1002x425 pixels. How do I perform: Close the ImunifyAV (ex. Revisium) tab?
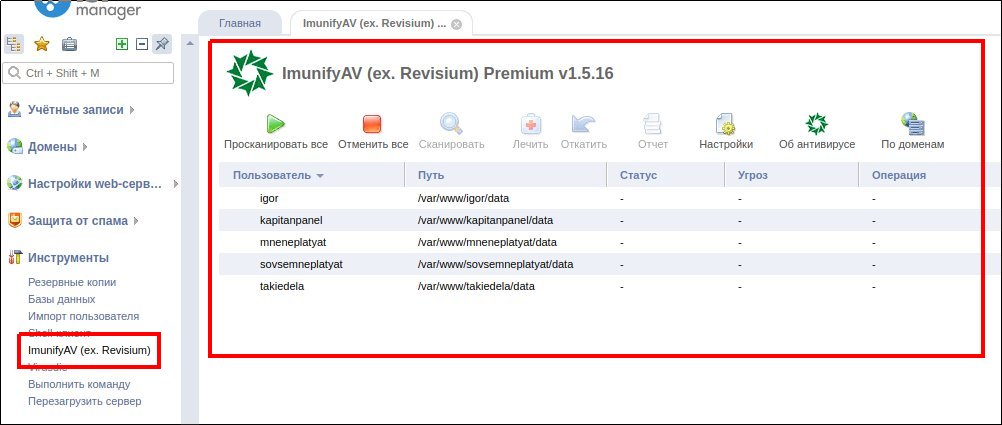pyautogui.click(x=456, y=24)
